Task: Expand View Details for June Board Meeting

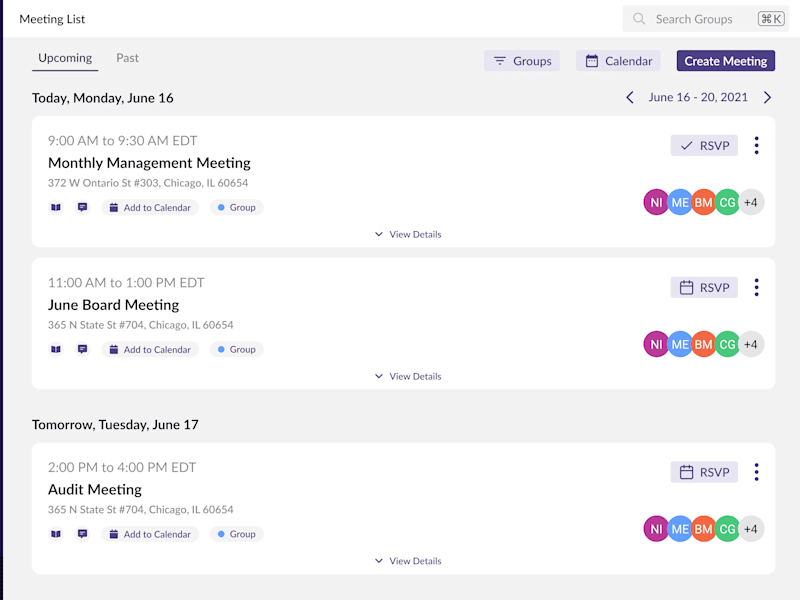Action: coord(408,376)
